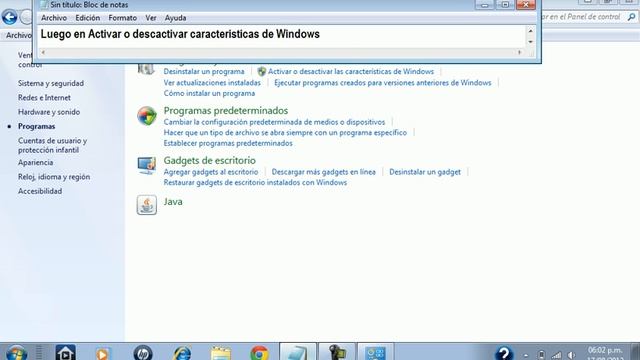Open the house icon app on taskbar

pos(66,353)
